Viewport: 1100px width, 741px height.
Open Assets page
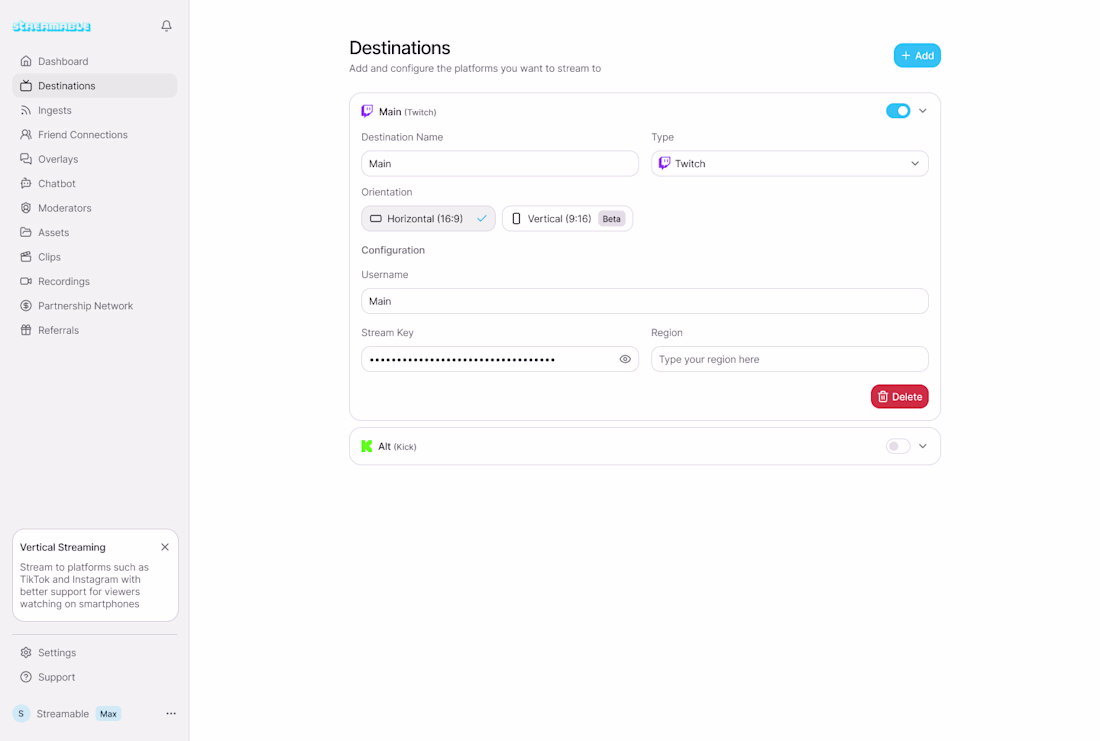[95, 232]
